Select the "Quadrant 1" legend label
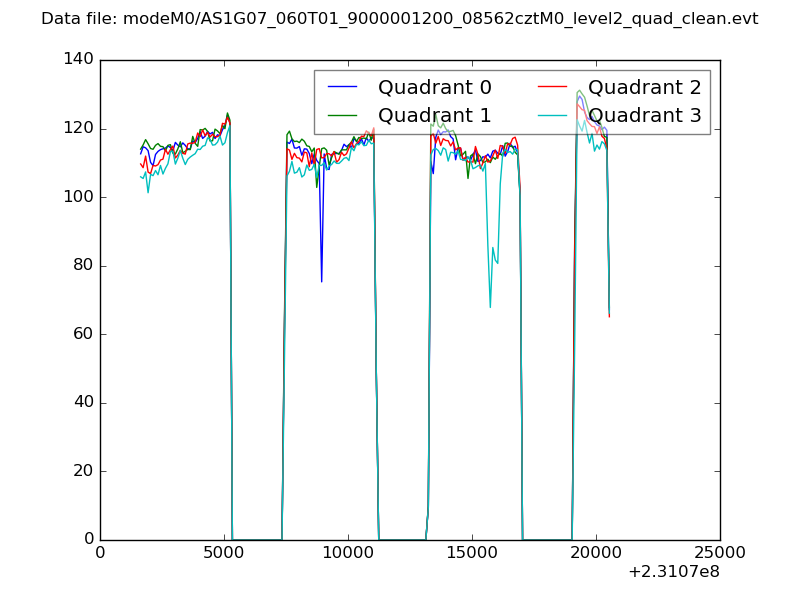Screen dimensions: 800x600 click(x=434, y=116)
